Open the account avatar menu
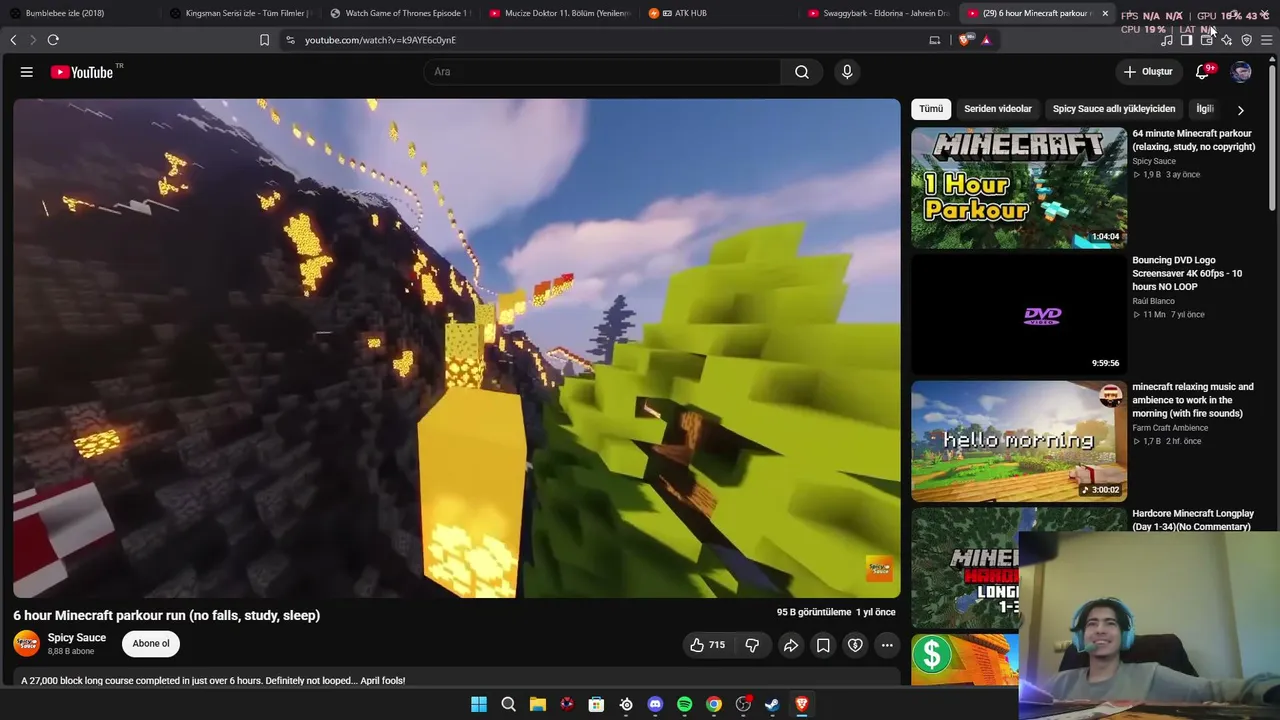This screenshot has width=1280, height=720. tap(1241, 72)
